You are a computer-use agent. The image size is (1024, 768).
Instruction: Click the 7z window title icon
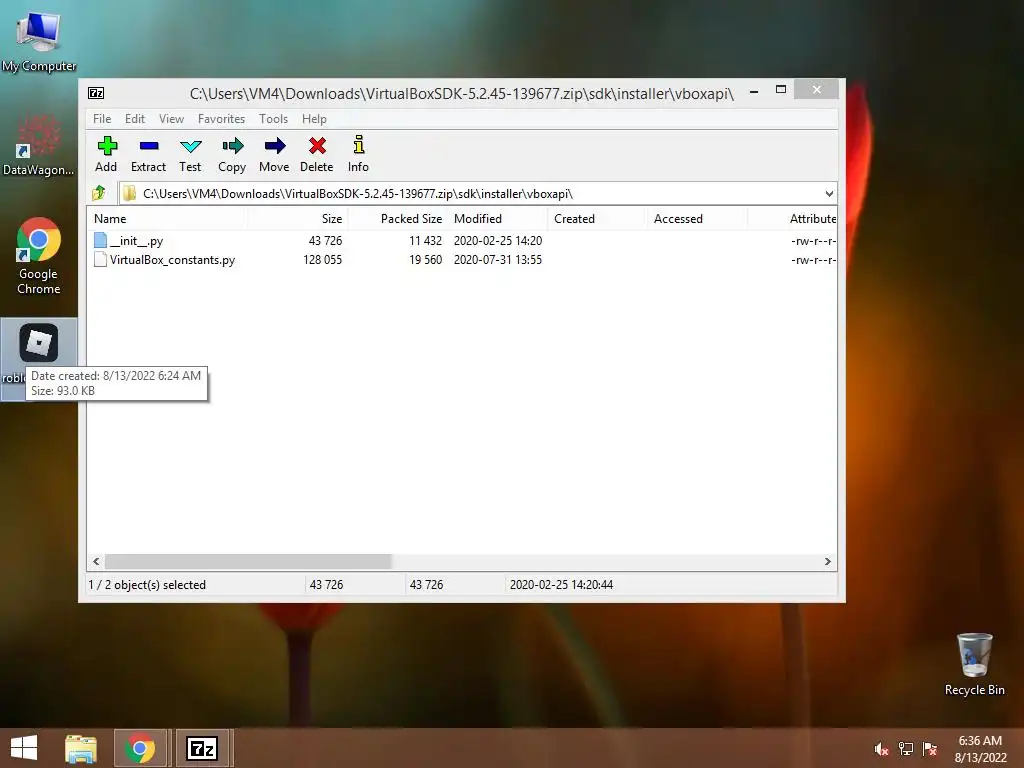96,93
